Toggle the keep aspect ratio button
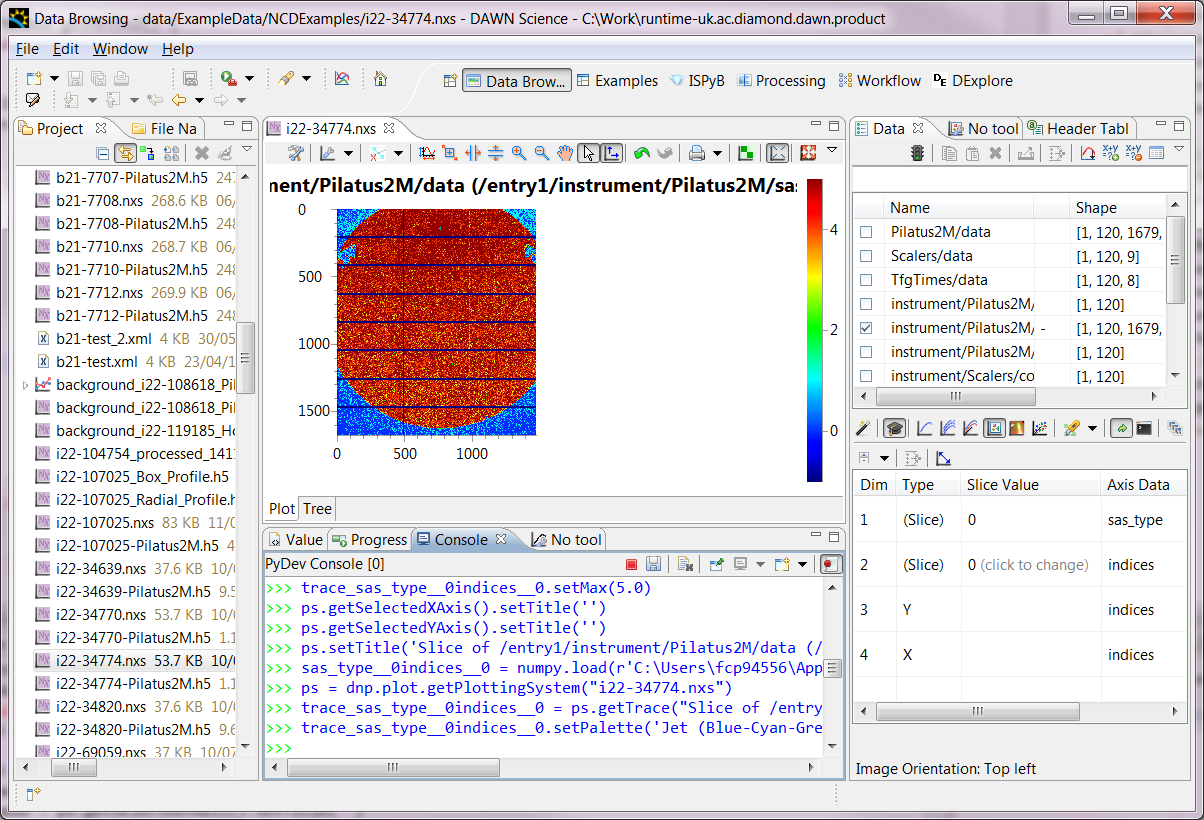Image resolution: width=1204 pixels, height=820 pixels. tap(776, 153)
